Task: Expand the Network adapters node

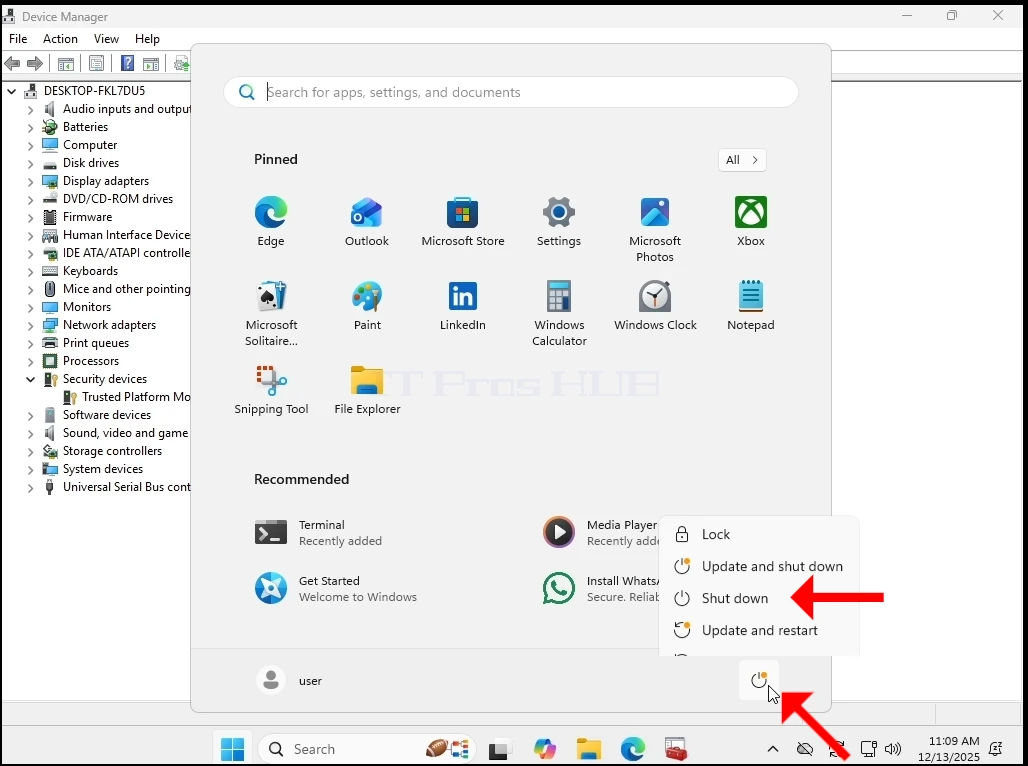Action: click(x=30, y=325)
